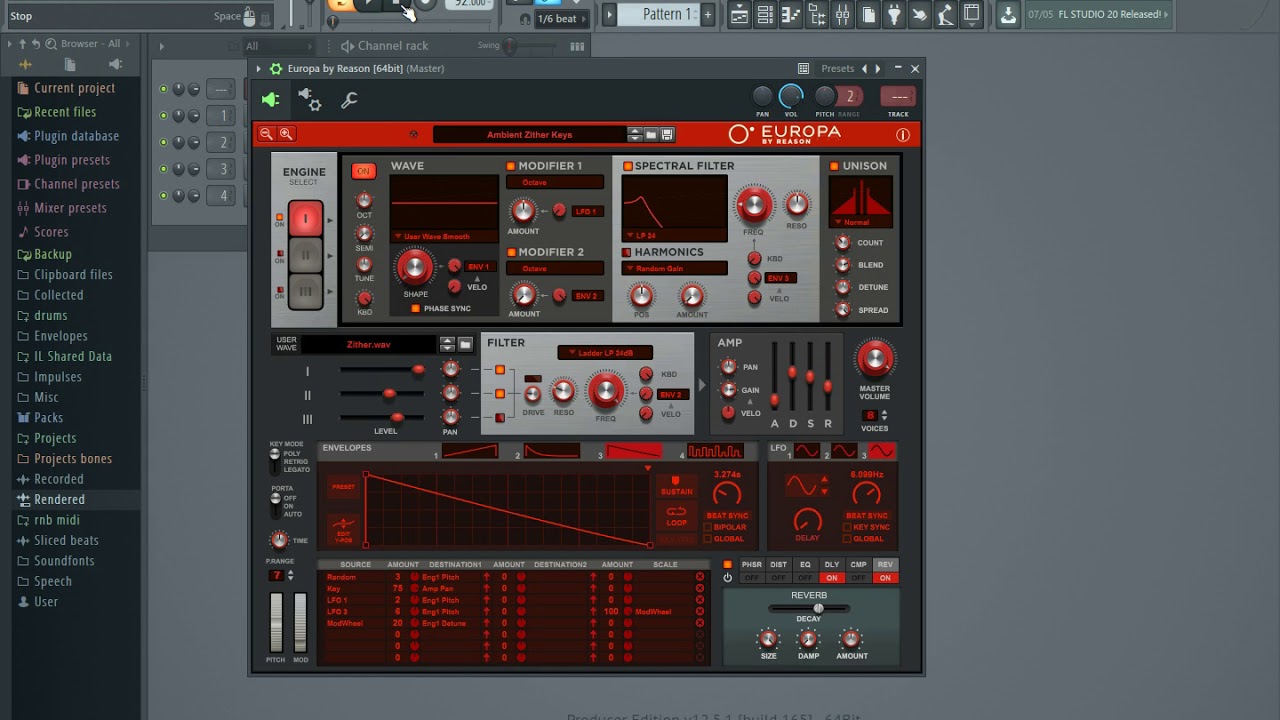Open the Pattern 1 selector
1280x720 pixels.
click(x=656, y=14)
